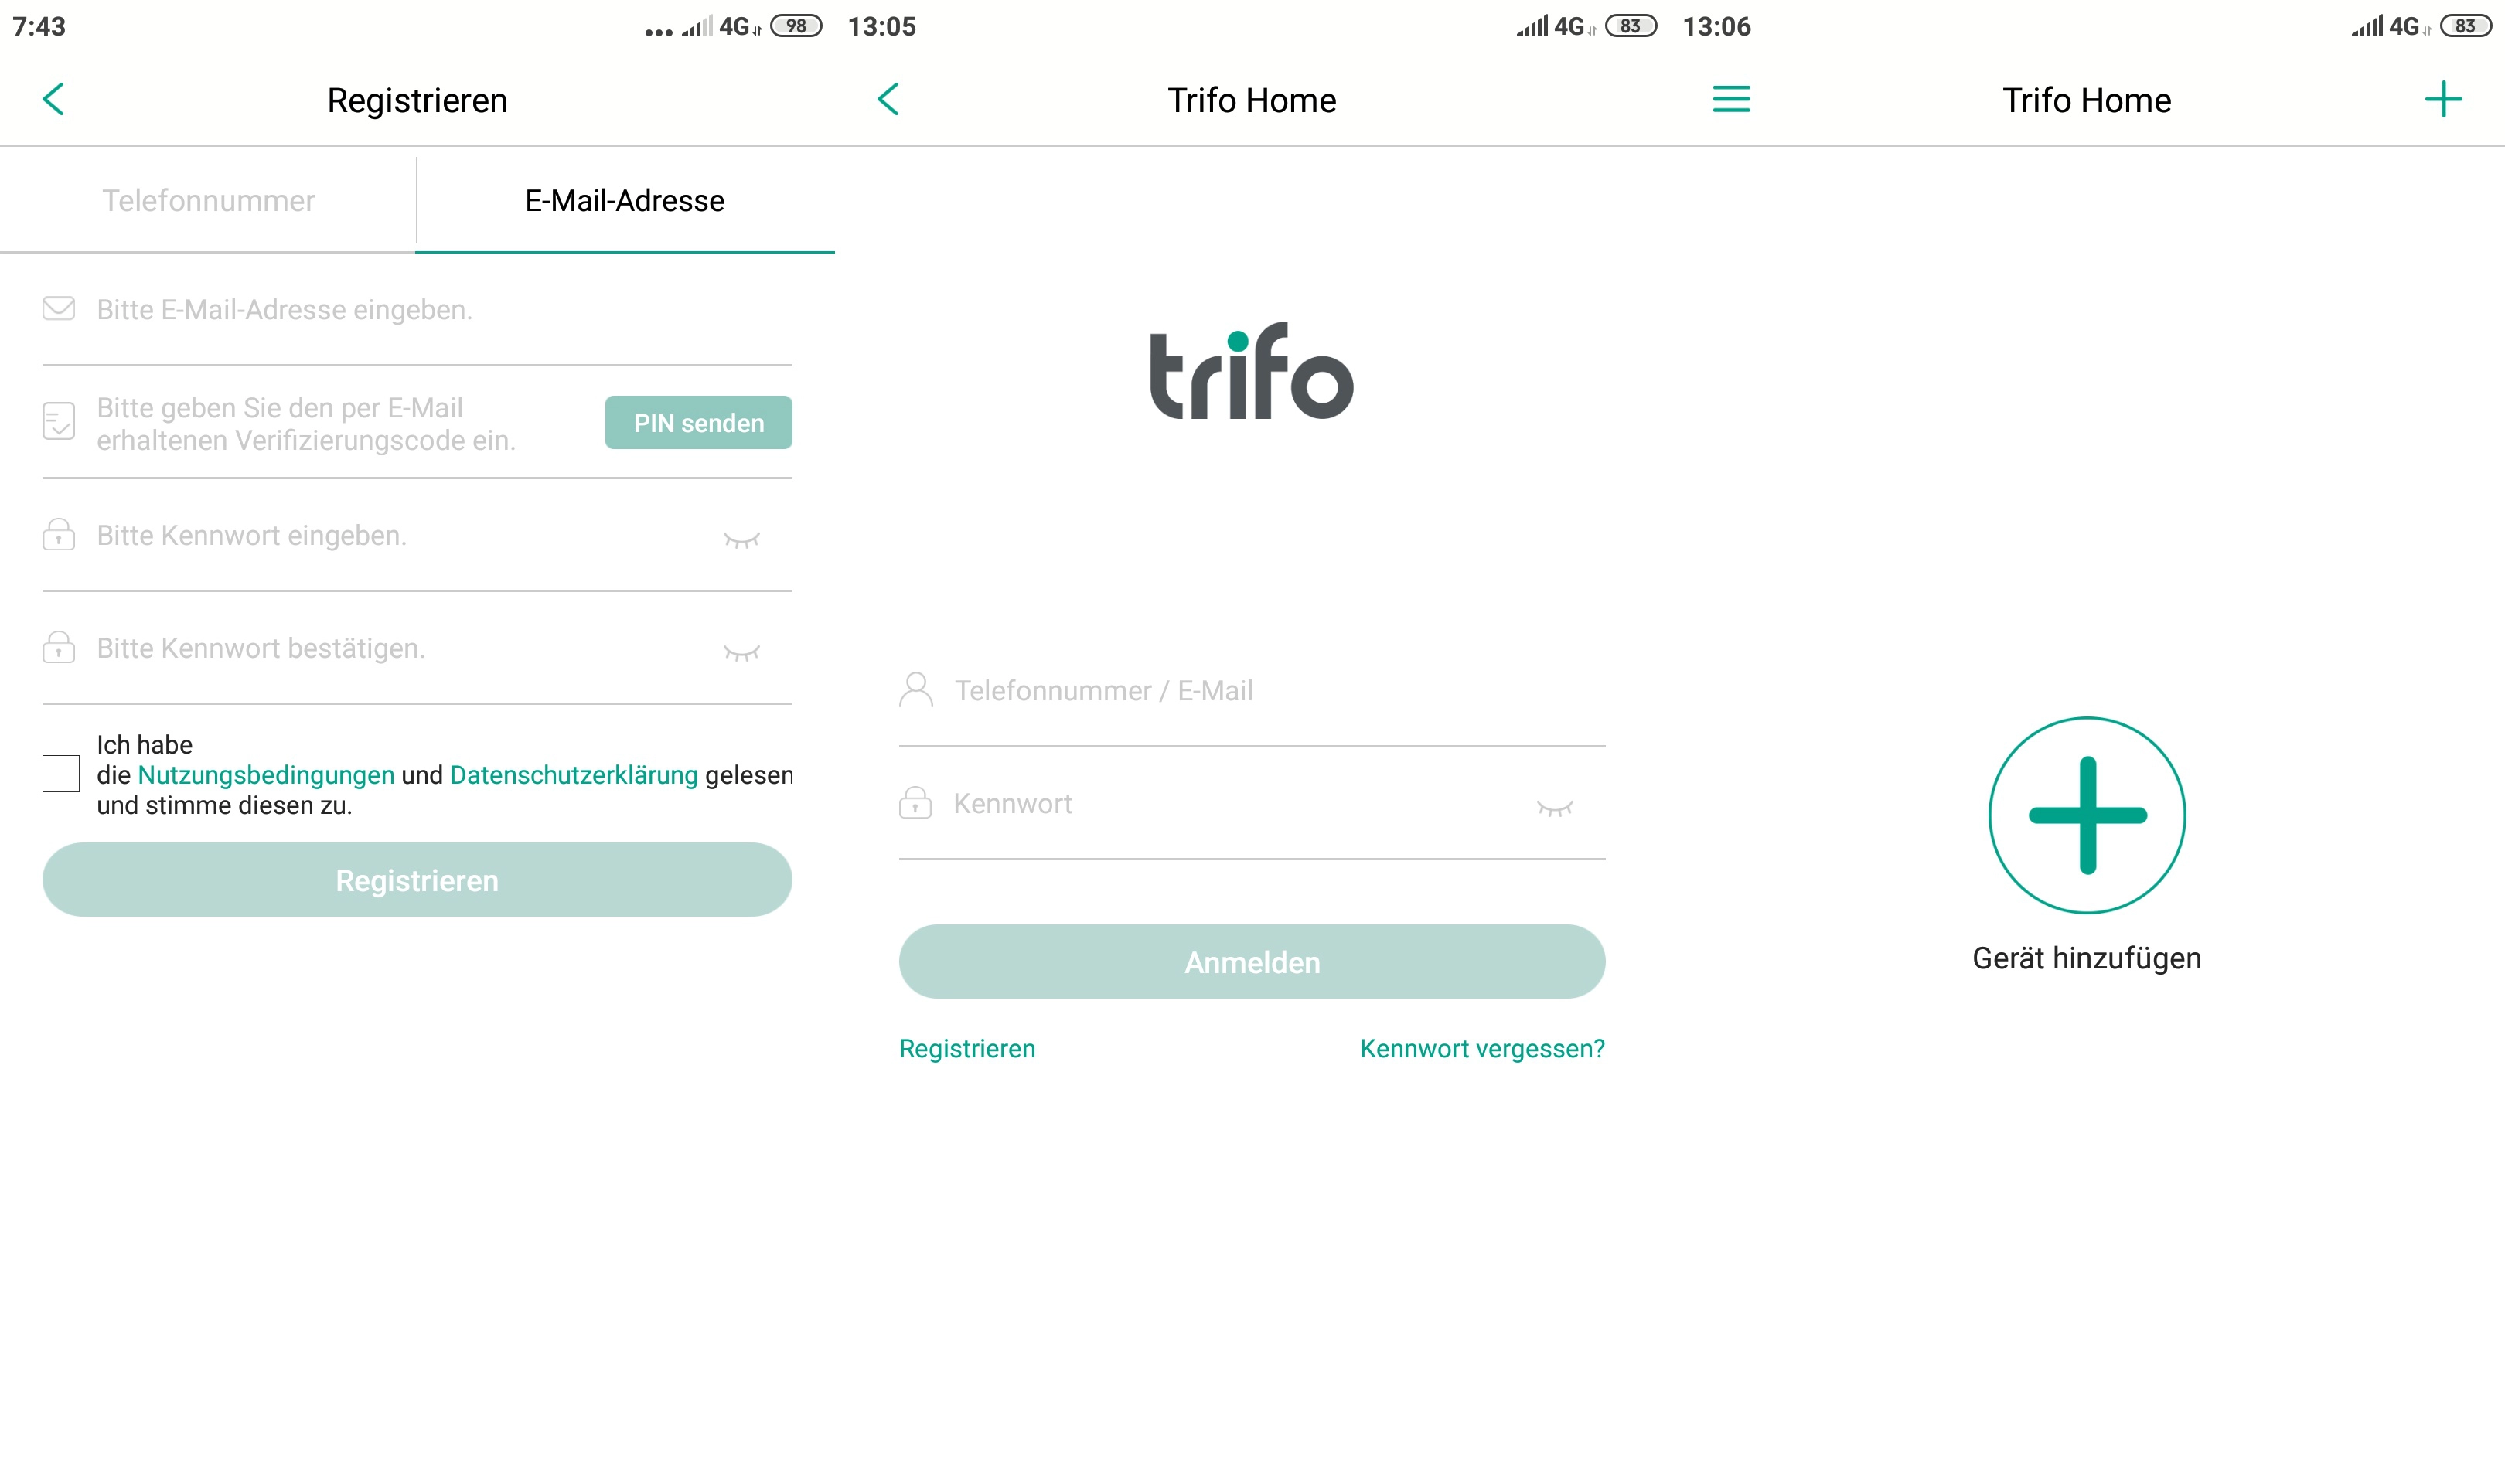Viewport: 2505px width, 1484px height.
Task: Tap the three dots status icon at 7:43
Action: click(x=658, y=33)
